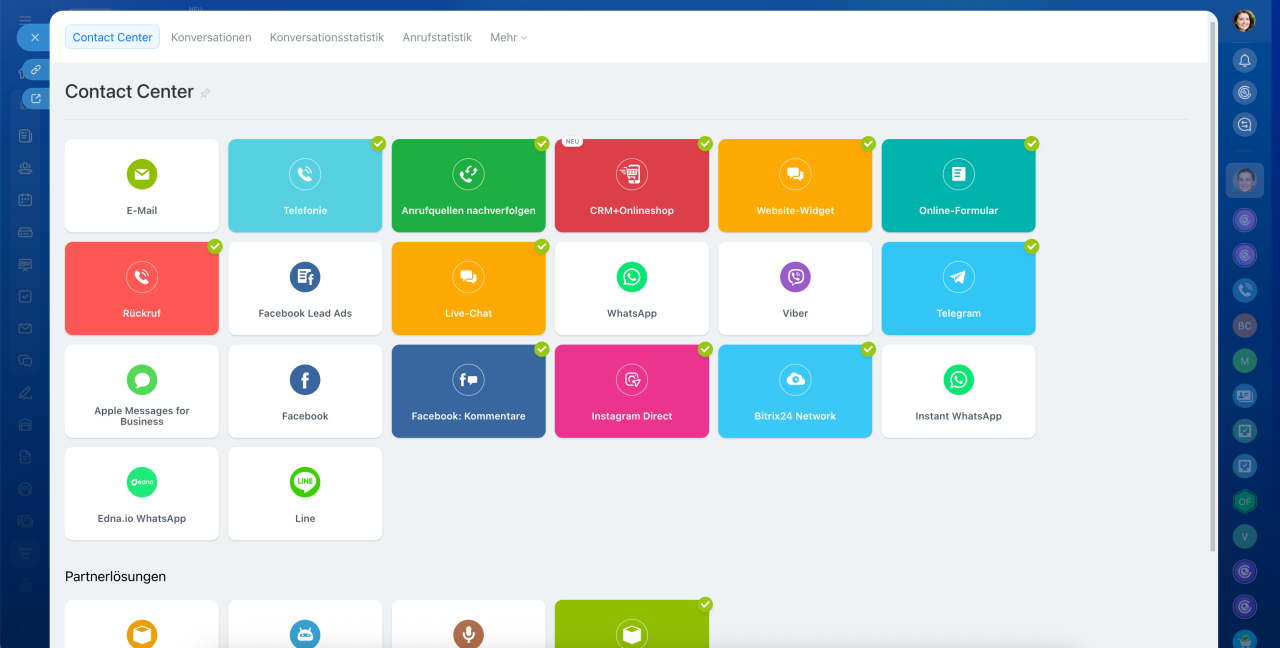Open the brown microphone partner tile

[x=468, y=624]
